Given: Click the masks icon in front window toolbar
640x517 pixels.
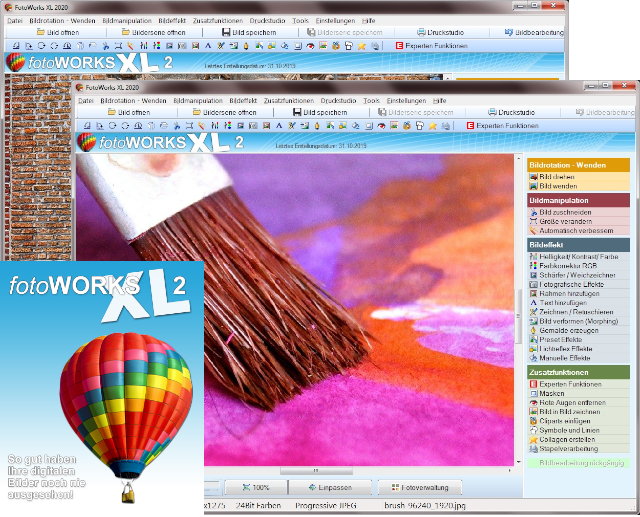Looking at the screenshot, I should [369, 126].
